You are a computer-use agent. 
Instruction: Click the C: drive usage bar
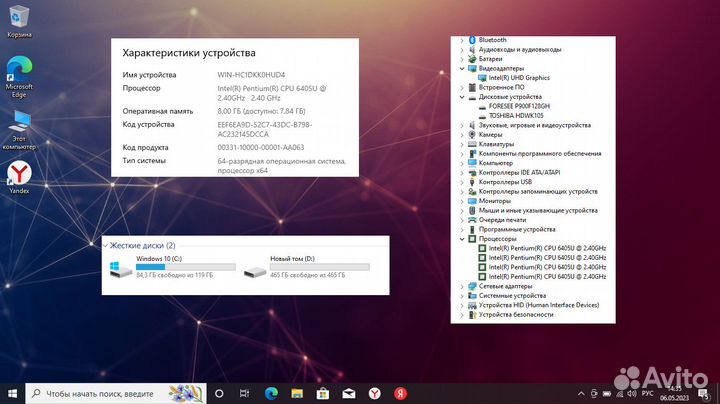click(x=186, y=267)
